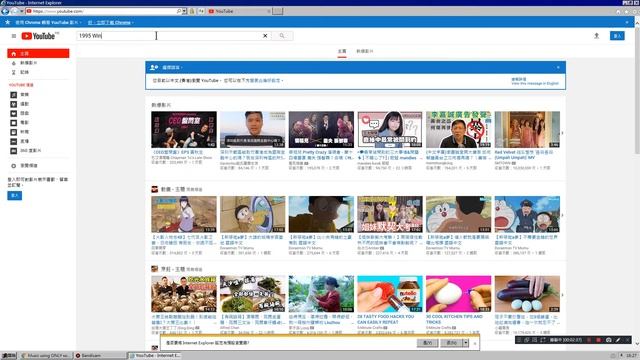Switch to 'Music using ONLY so...' taskbar item
This screenshot has width=640, height=360.
pos(46,356)
